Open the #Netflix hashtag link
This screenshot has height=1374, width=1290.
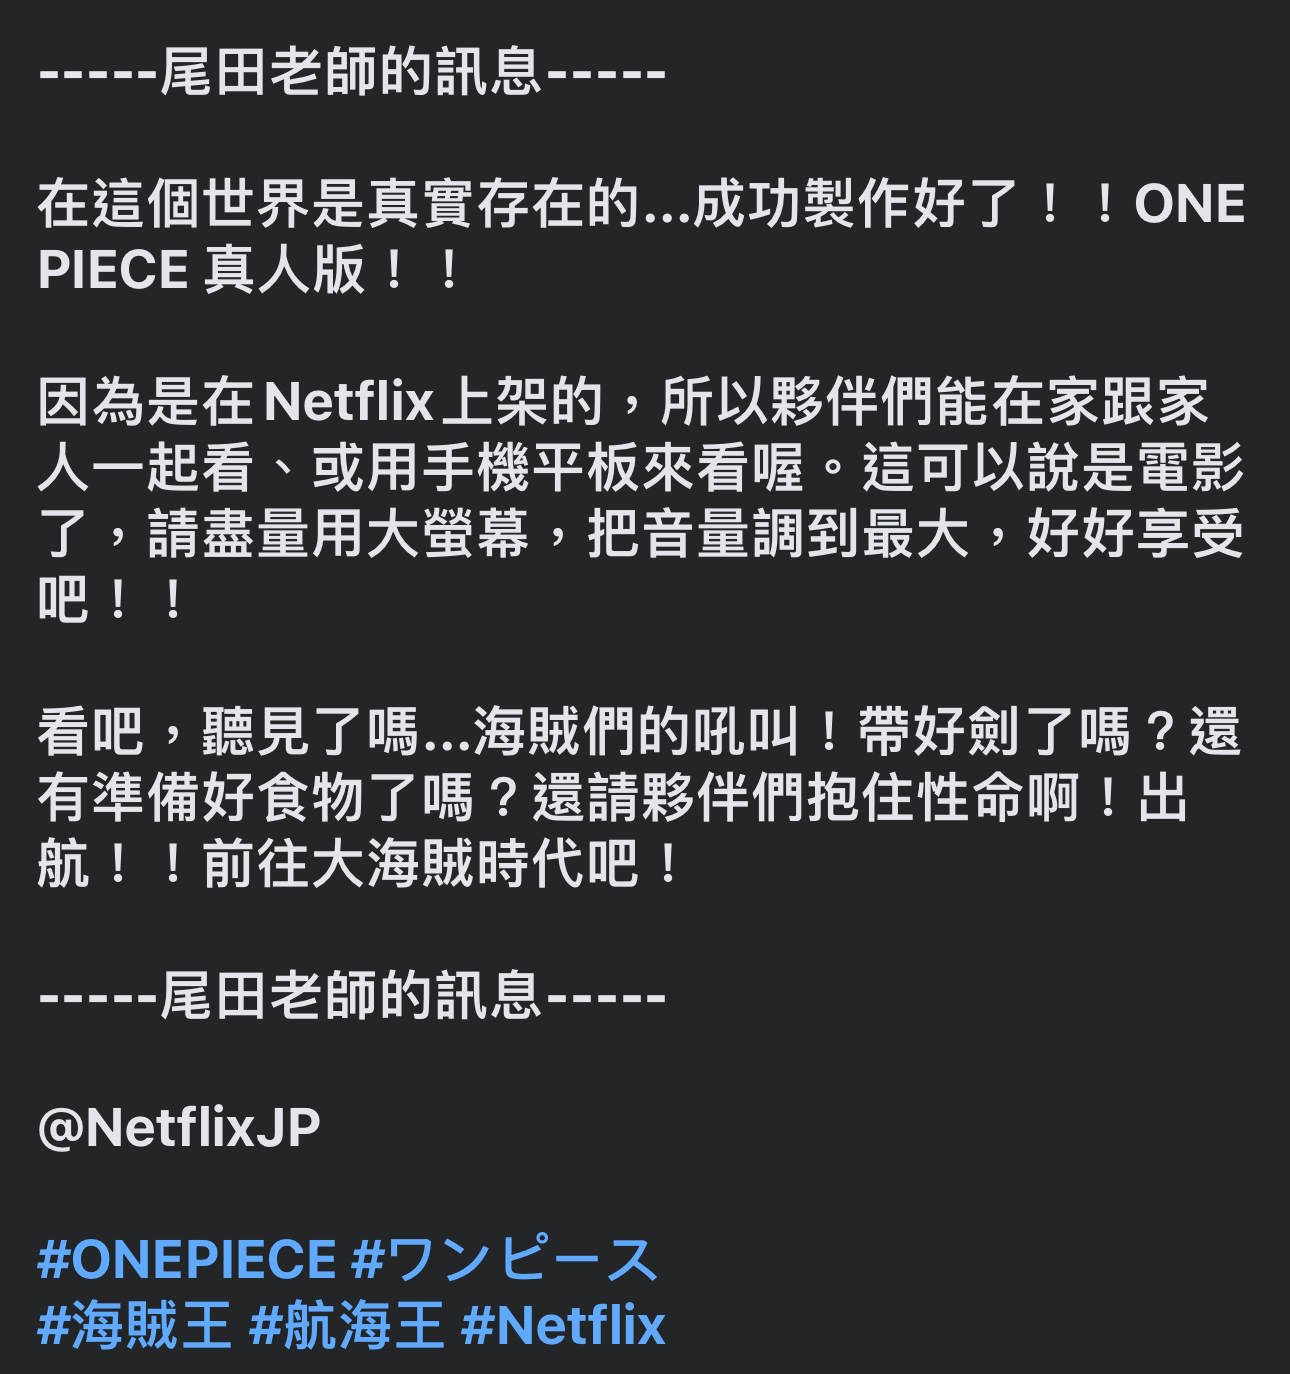[563, 1325]
